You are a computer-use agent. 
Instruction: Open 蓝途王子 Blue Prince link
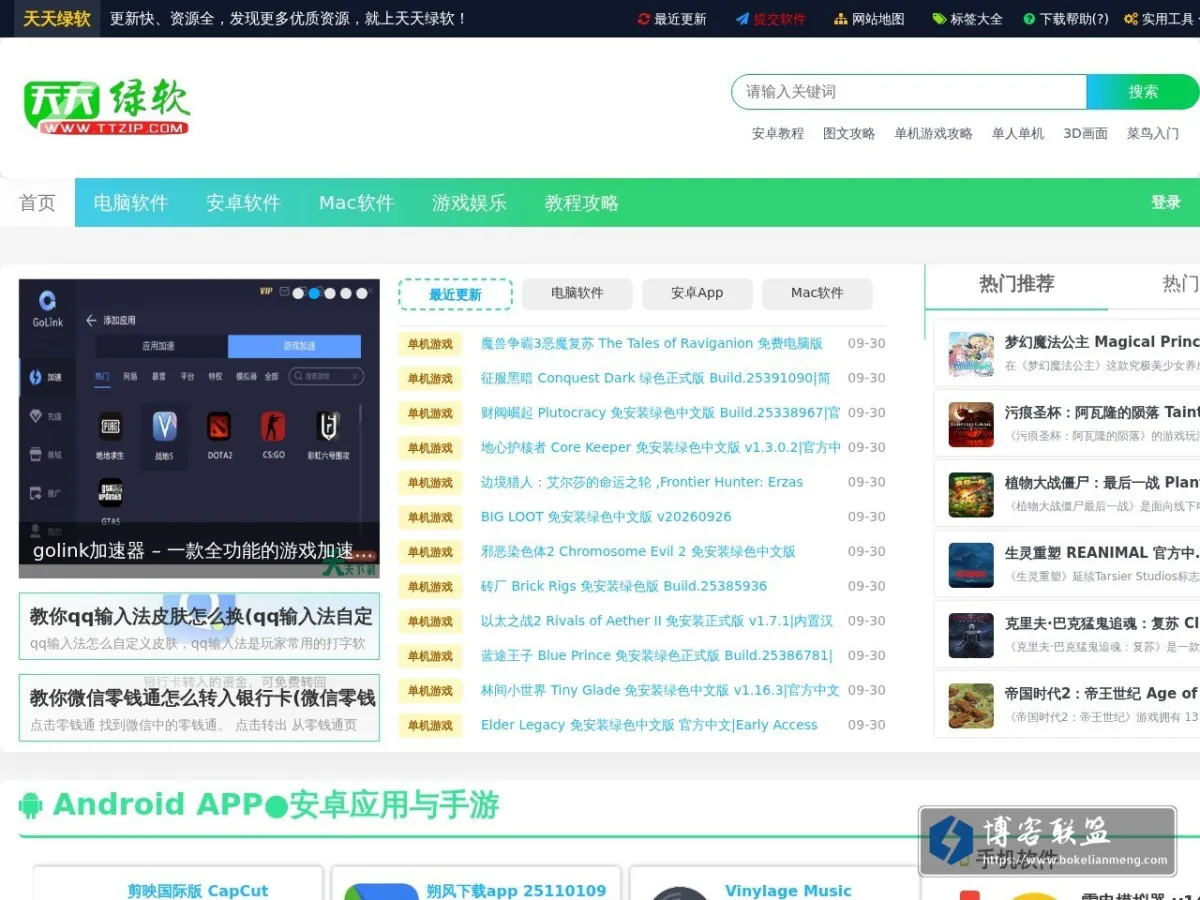tap(657, 656)
